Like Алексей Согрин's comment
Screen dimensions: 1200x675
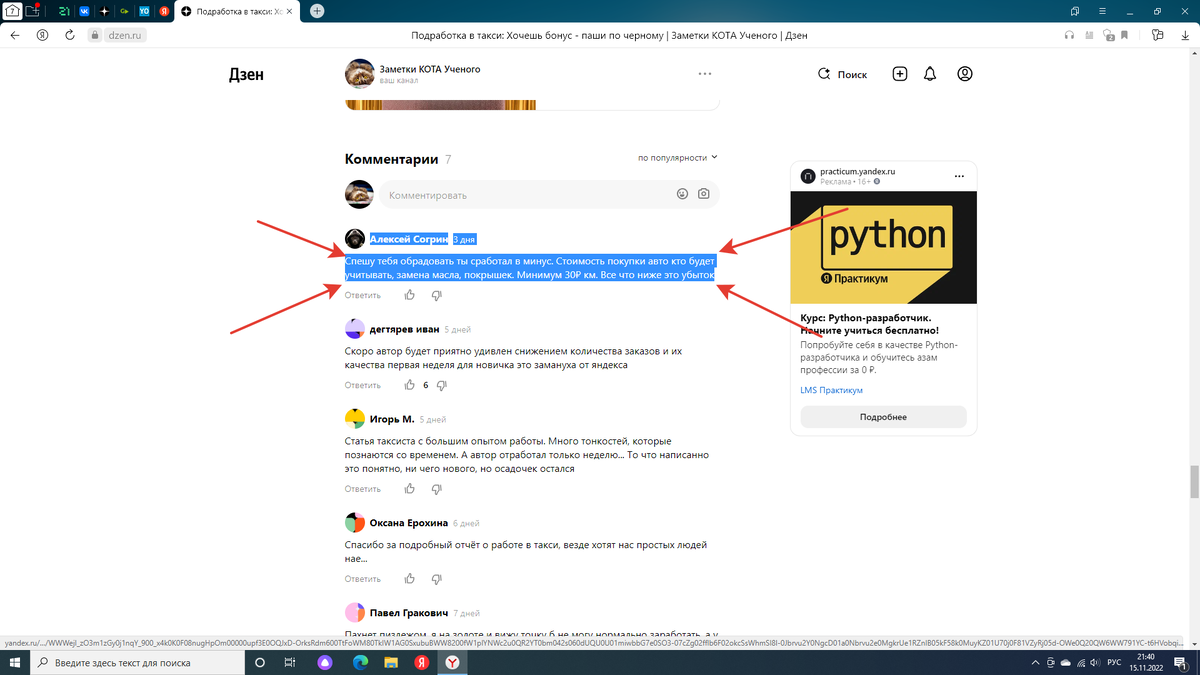pos(410,295)
